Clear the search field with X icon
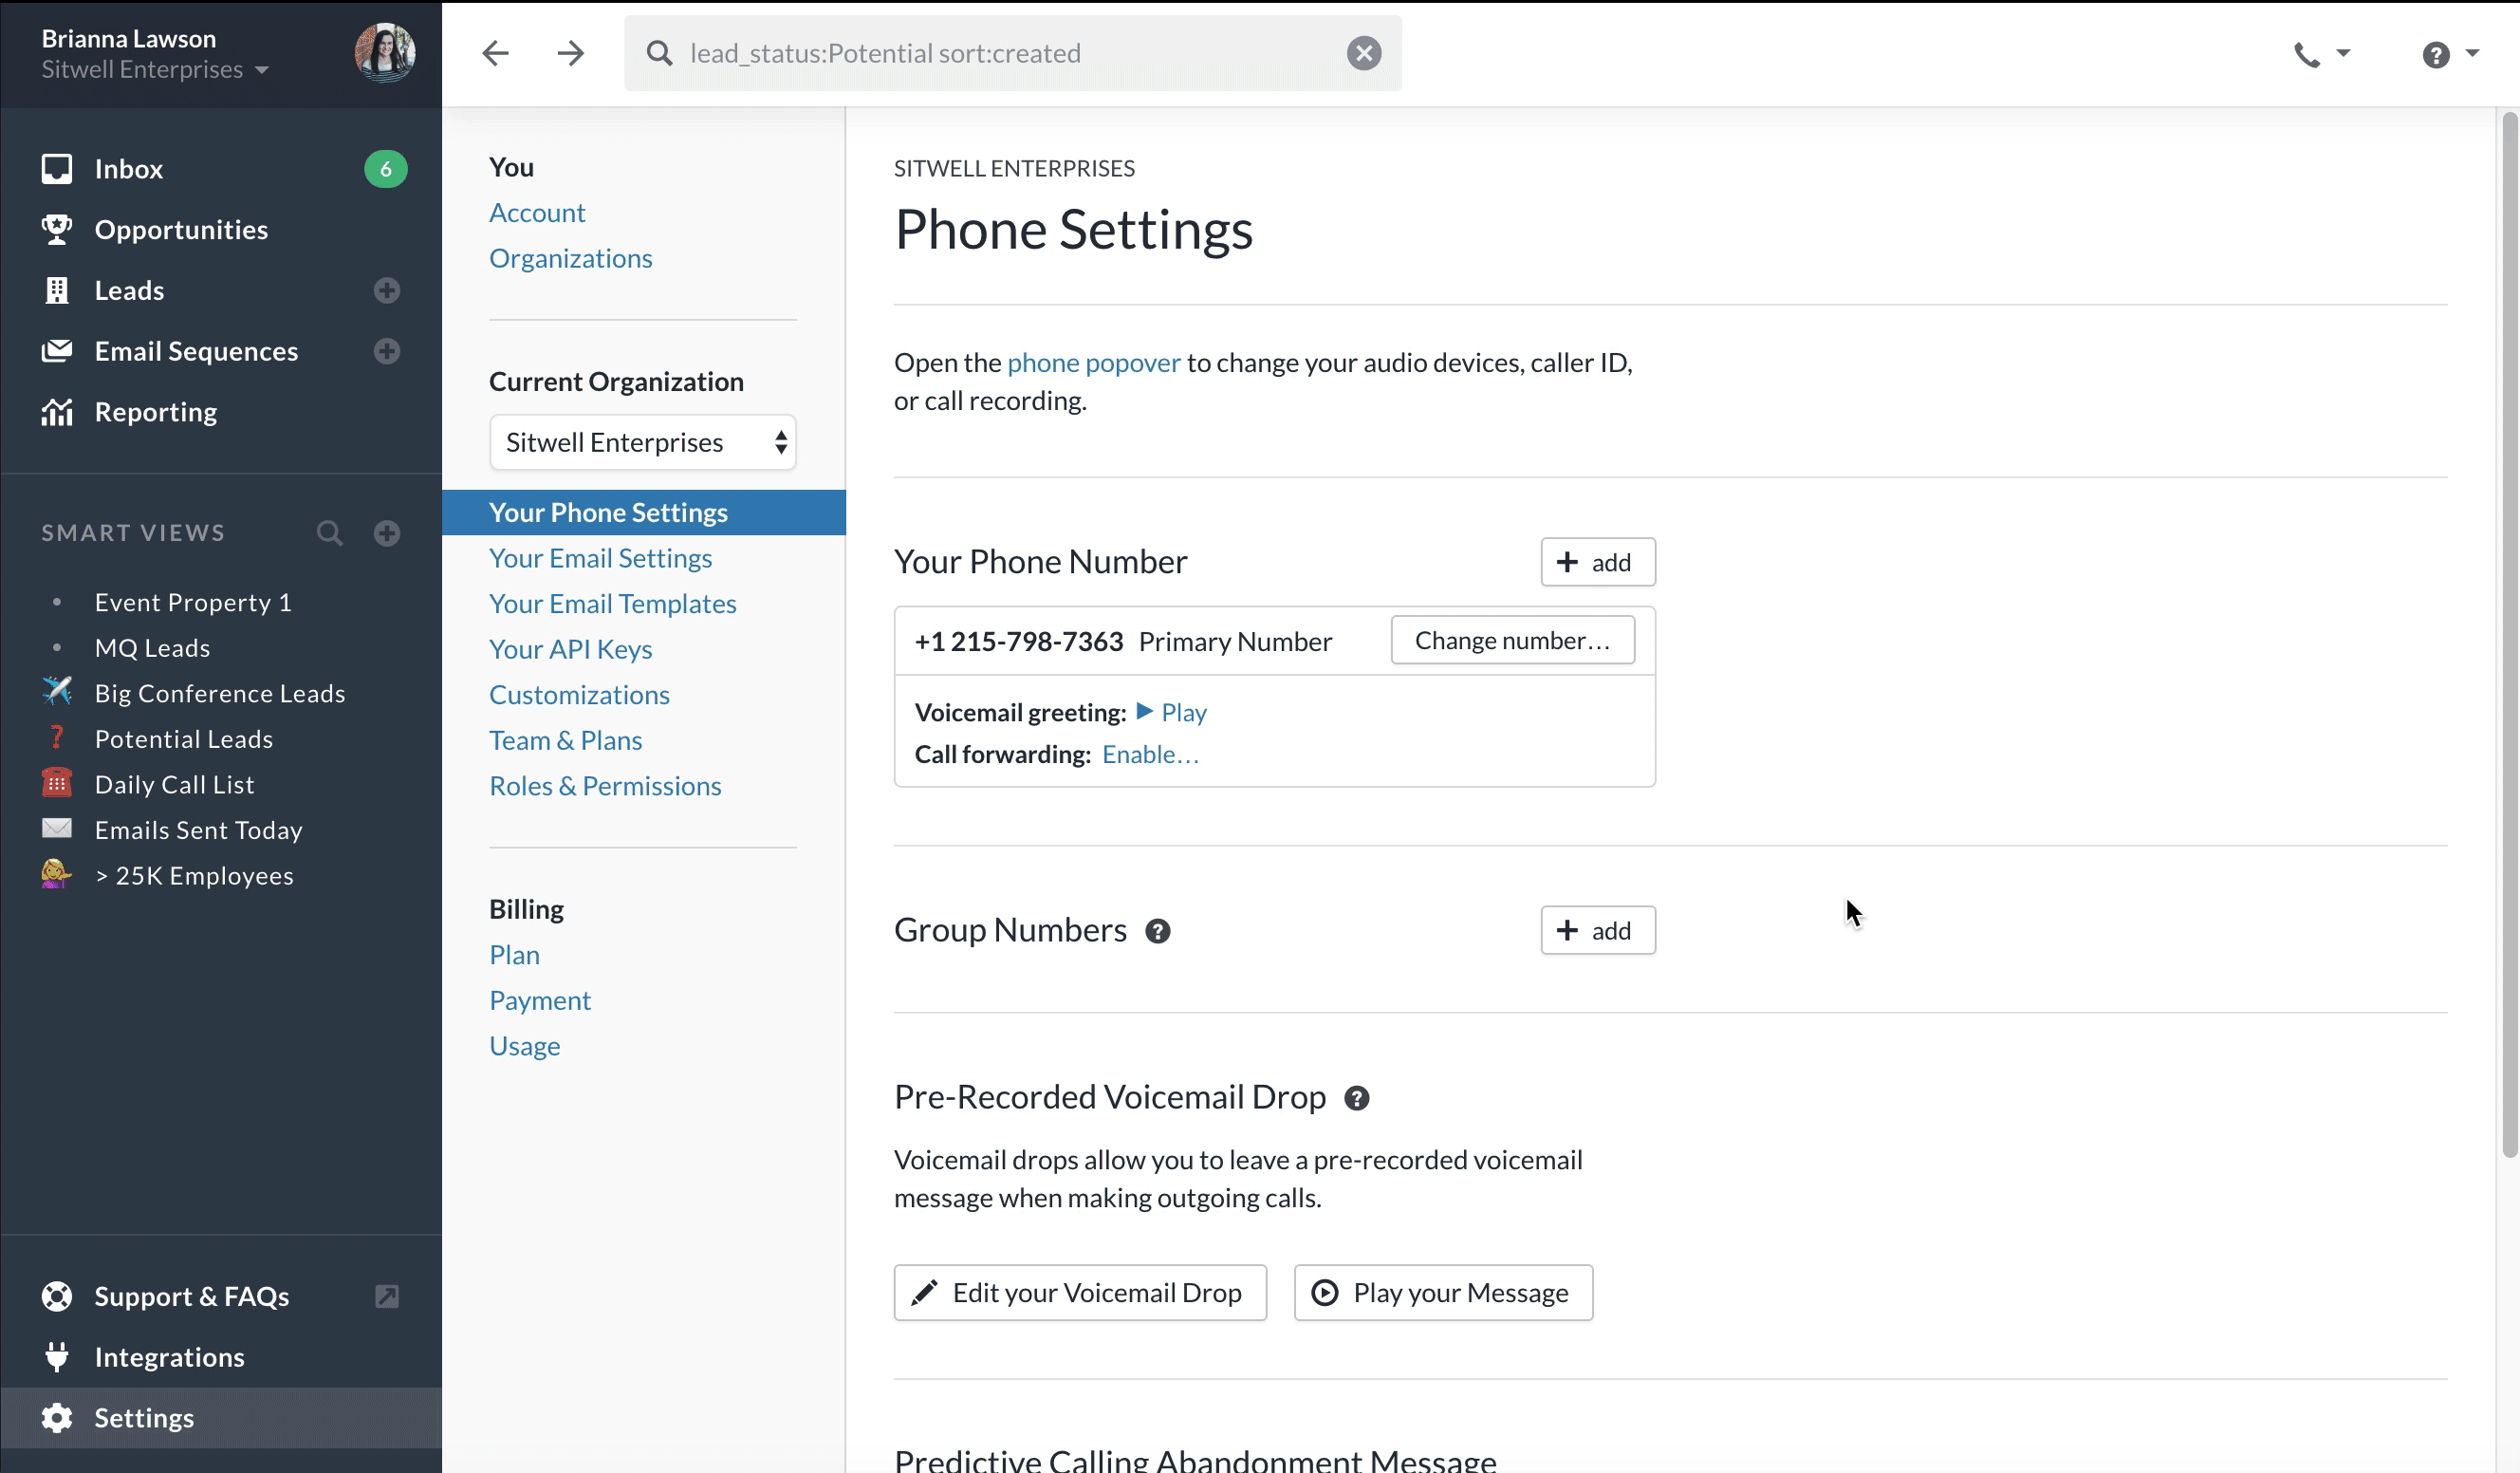 pyautogui.click(x=1363, y=53)
